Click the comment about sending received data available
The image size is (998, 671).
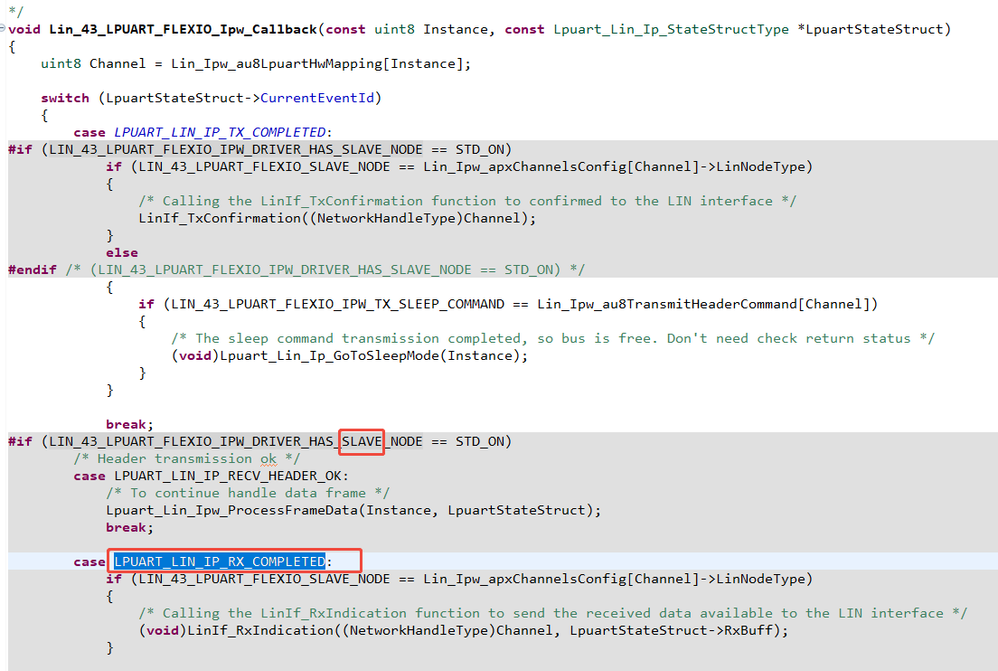(552, 614)
